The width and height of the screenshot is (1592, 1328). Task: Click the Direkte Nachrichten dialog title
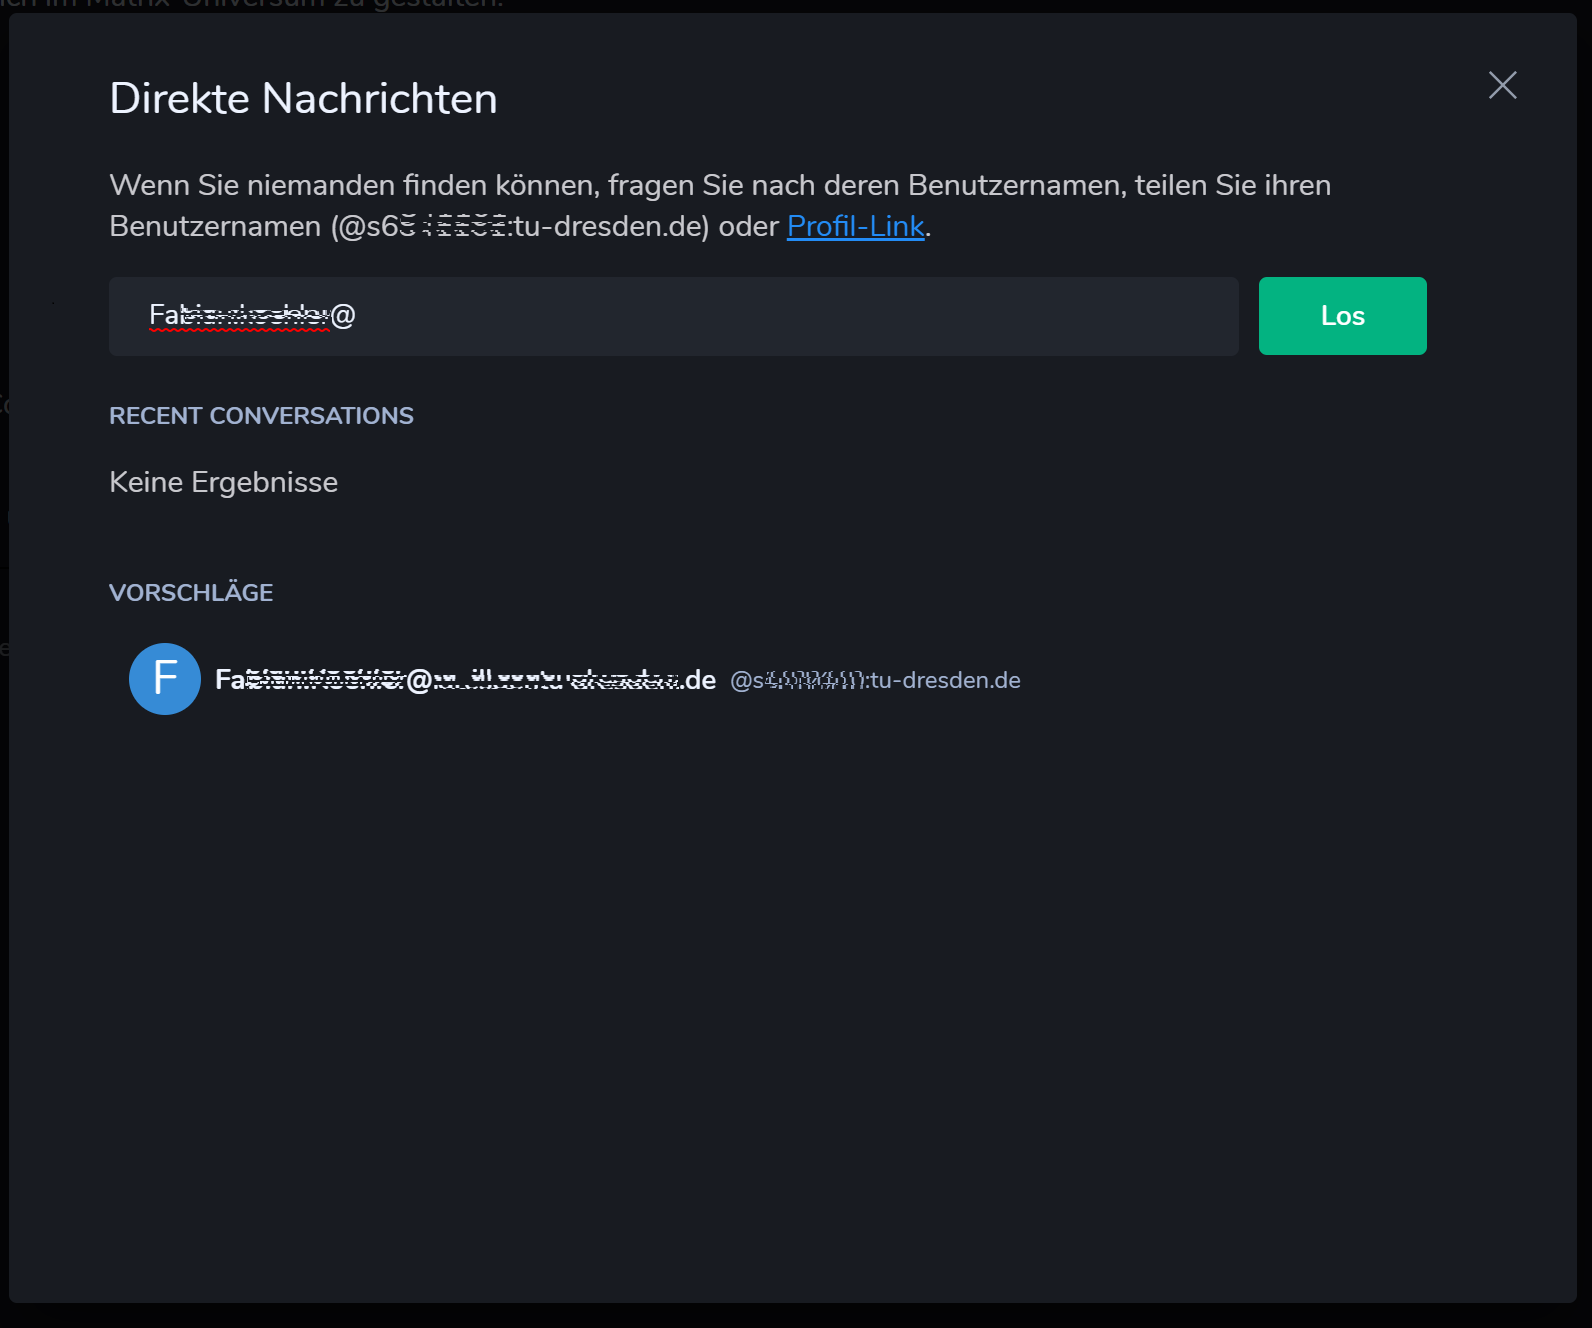[x=303, y=99]
